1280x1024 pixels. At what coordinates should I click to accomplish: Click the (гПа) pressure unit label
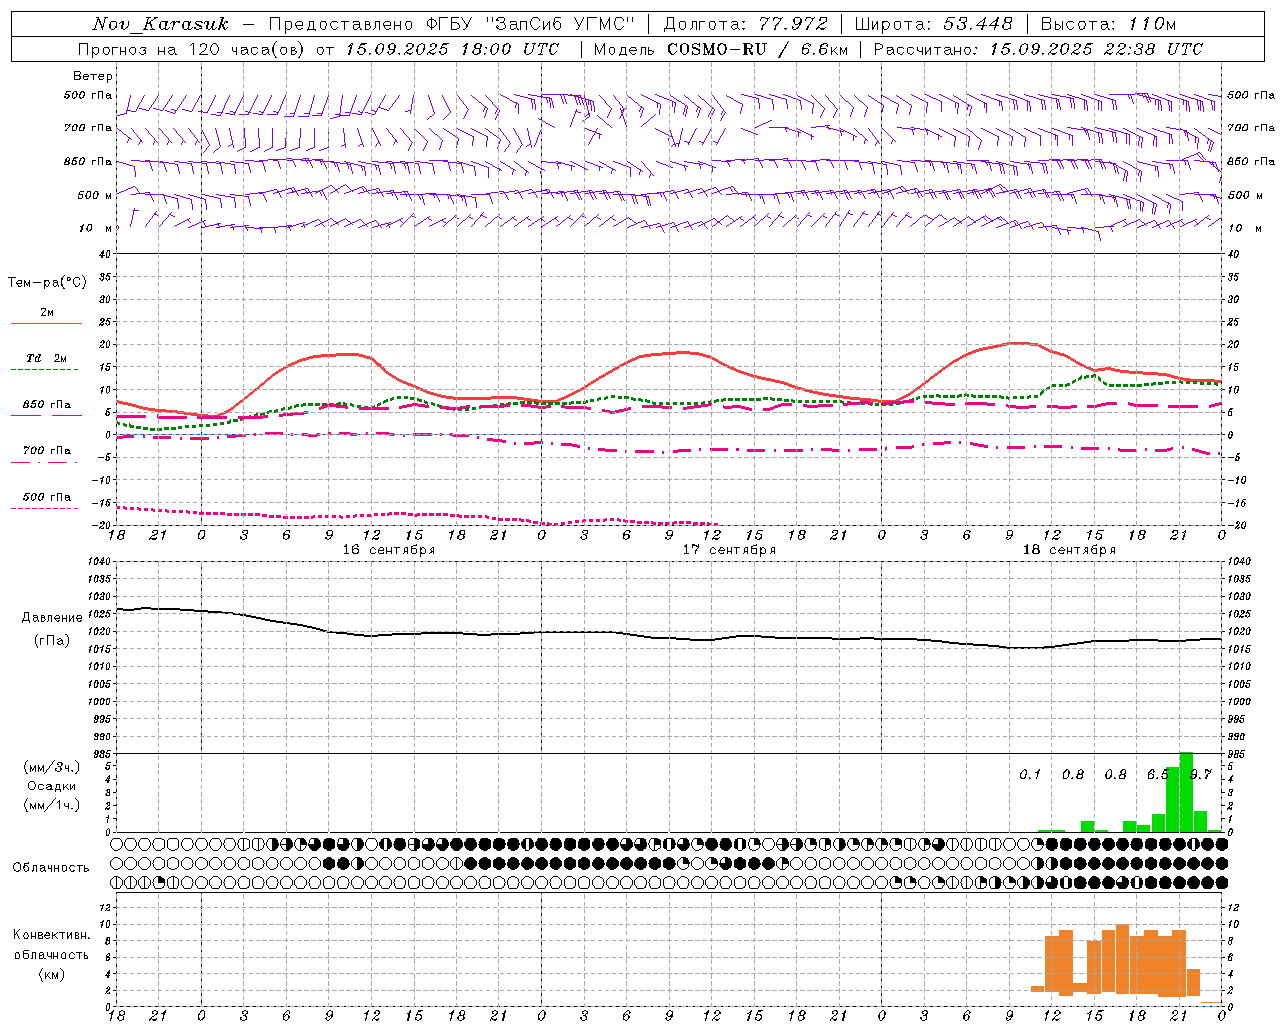pos(52,640)
